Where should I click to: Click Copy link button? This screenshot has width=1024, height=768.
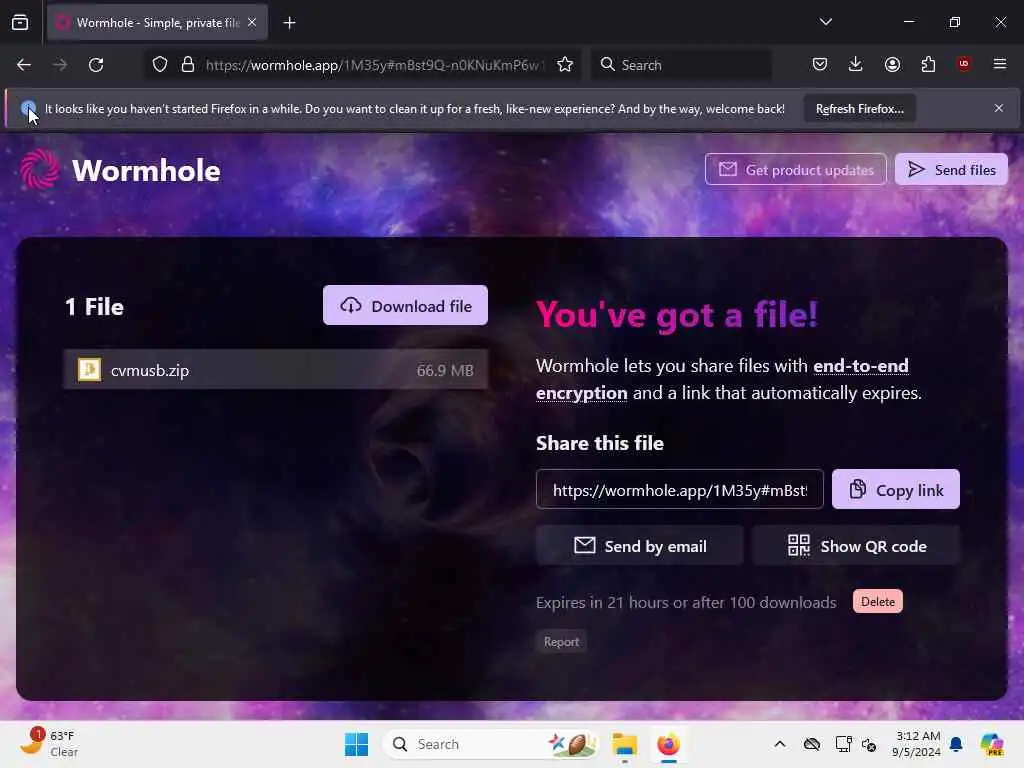coord(895,490)
